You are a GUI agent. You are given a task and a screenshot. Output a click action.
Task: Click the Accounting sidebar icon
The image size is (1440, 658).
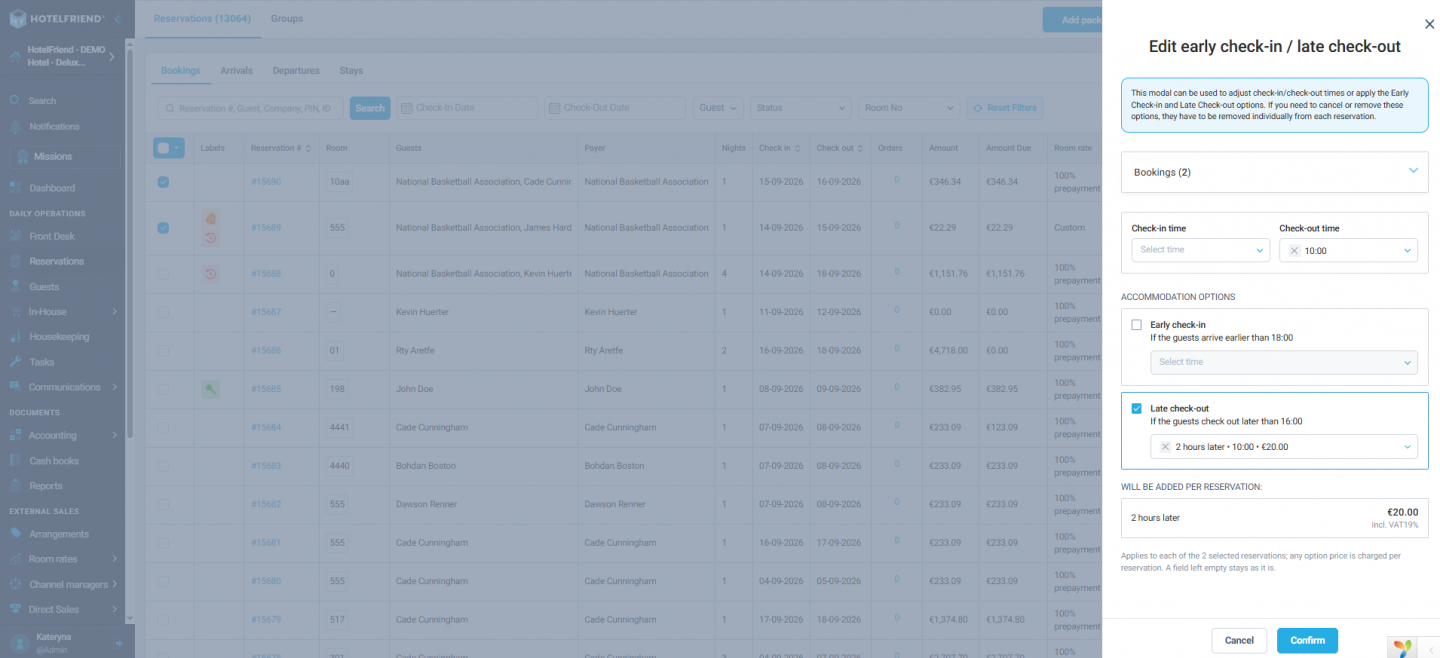pyautogui.click(x=15, y=435)
